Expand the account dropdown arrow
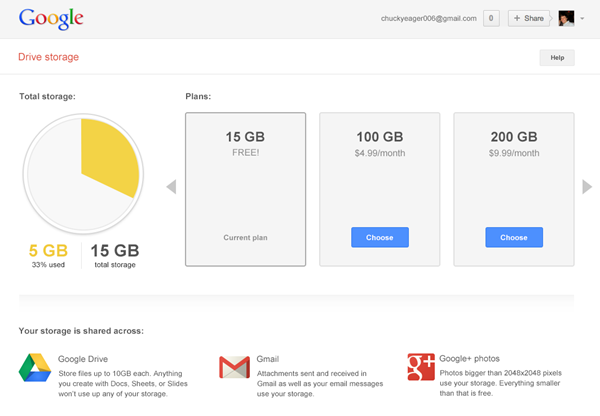This screenshot has width=600, height=416. [x=582, y=18]
